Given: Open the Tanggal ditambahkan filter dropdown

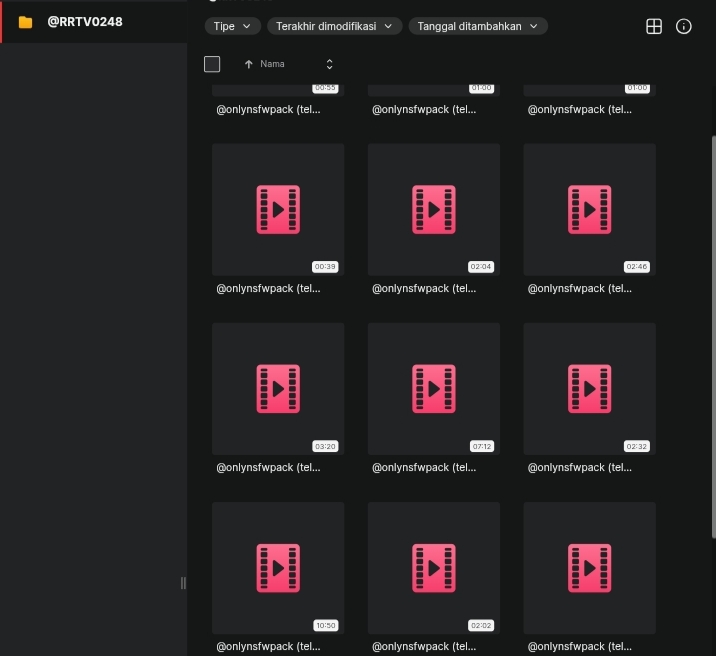Looking at the screenshot, I should tap(478, 26).
